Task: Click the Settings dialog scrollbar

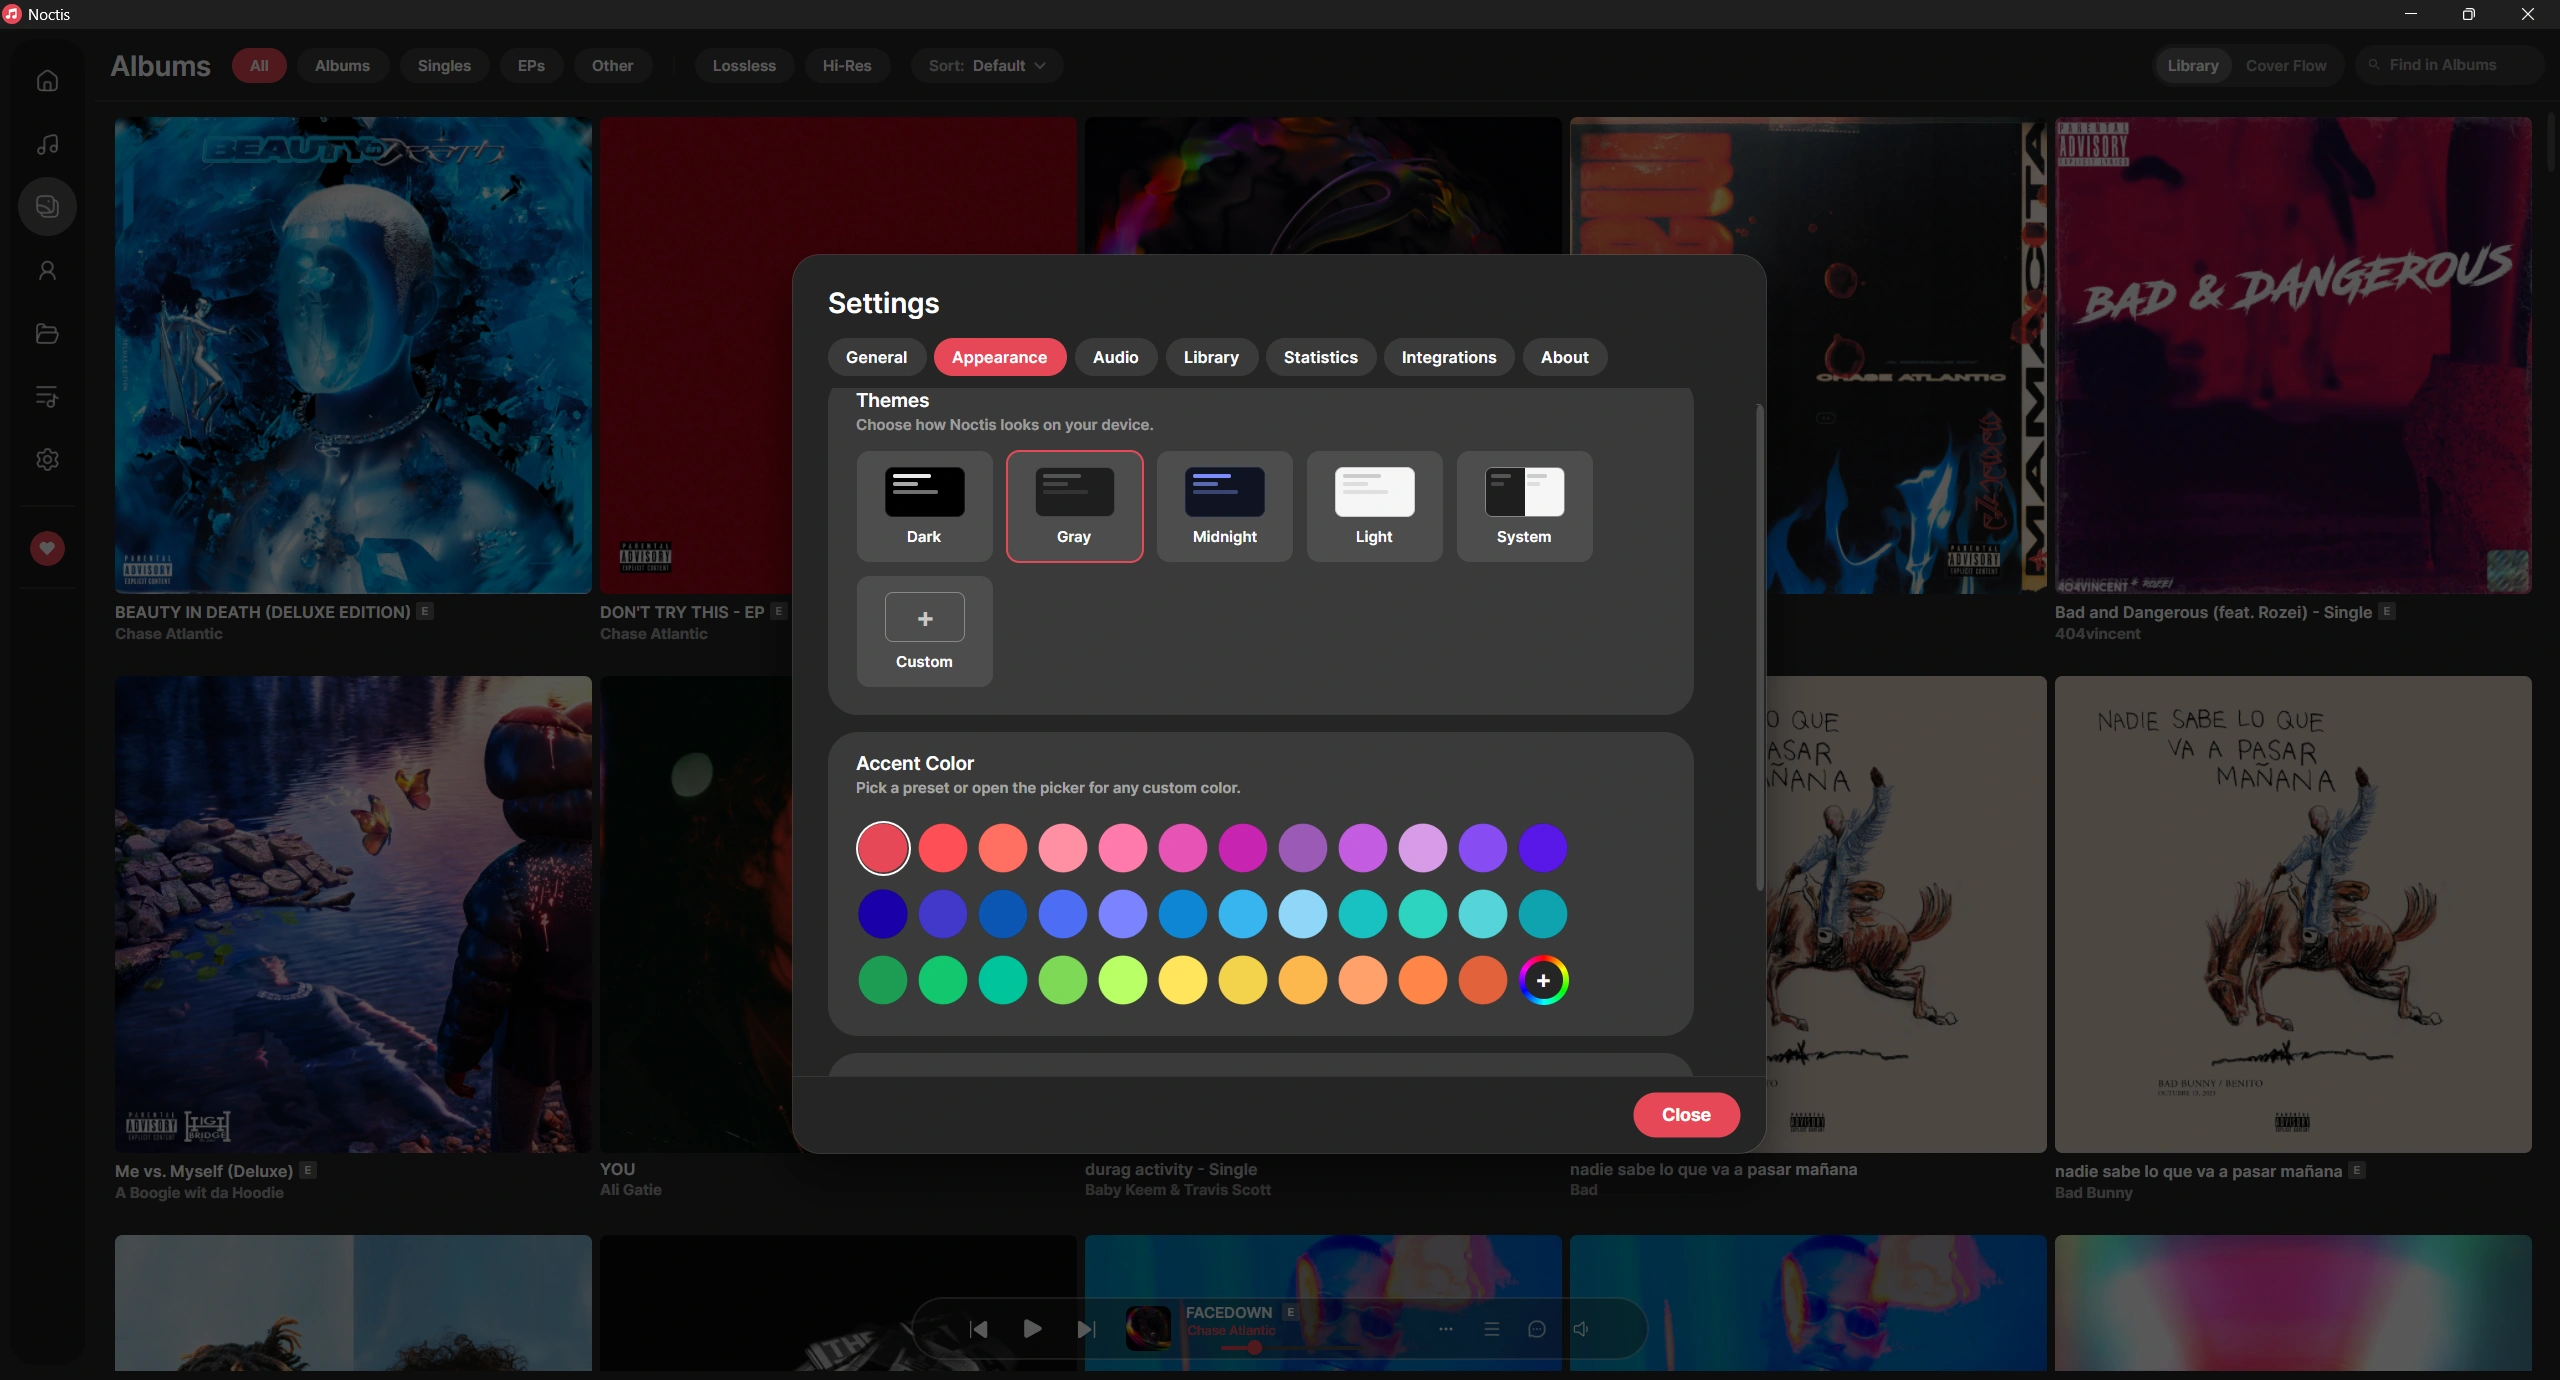Action: click(1759, 648)
